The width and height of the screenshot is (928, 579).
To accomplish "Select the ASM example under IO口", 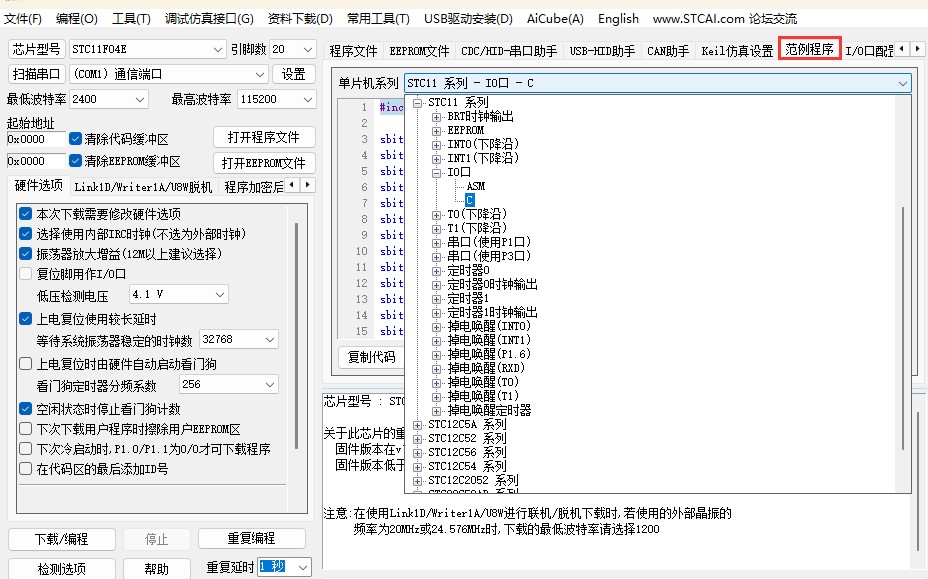I will click(x=475, y=186).
